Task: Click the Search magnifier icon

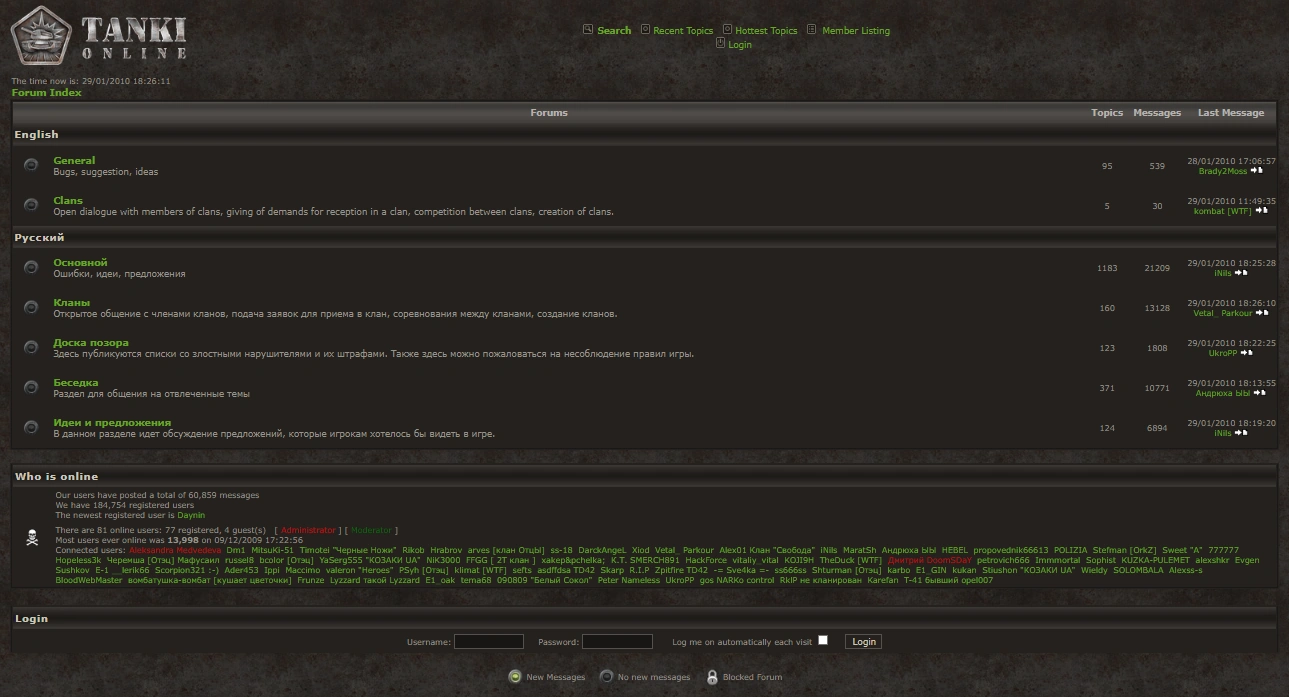Action: tap(588, 29)
